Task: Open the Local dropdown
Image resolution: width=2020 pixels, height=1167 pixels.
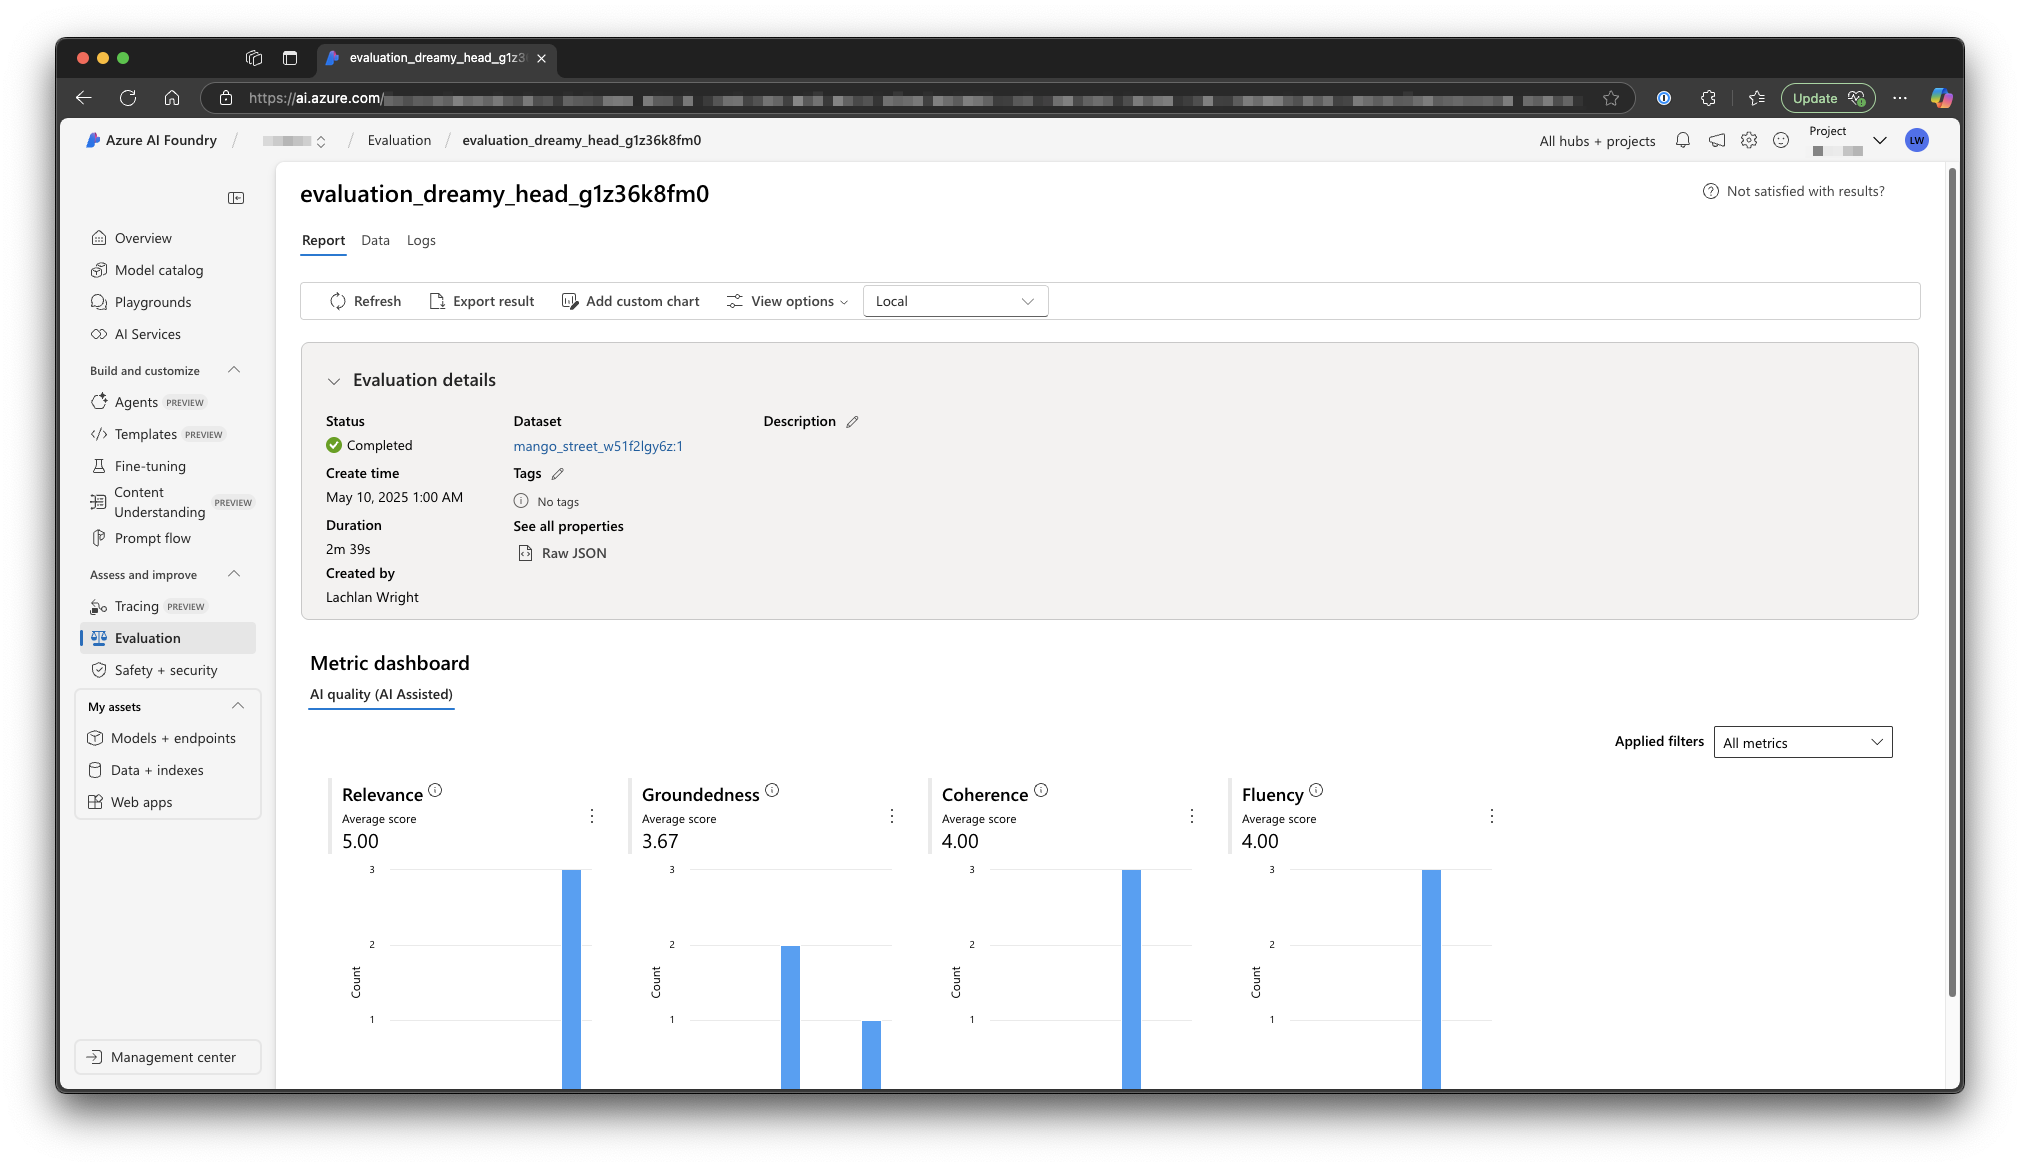Action: click(955, 301)
